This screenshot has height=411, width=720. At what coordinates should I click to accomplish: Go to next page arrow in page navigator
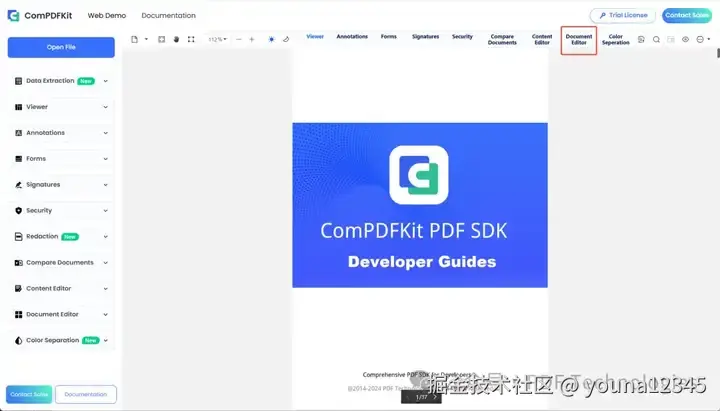435,397
